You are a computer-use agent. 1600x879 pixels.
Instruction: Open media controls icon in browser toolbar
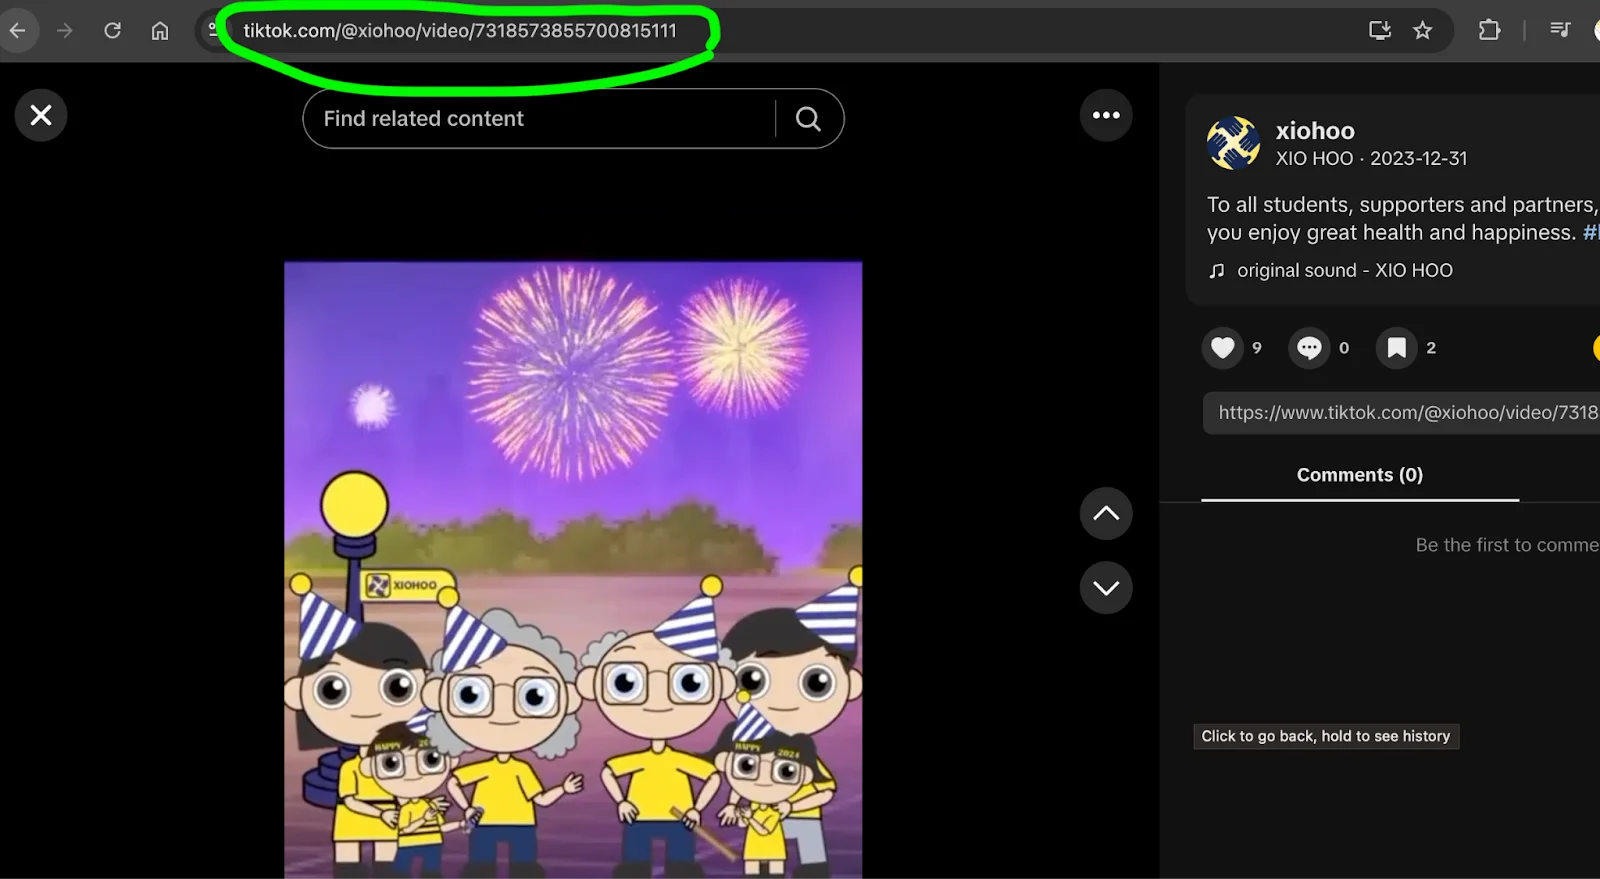click(x=1559, y=31)
